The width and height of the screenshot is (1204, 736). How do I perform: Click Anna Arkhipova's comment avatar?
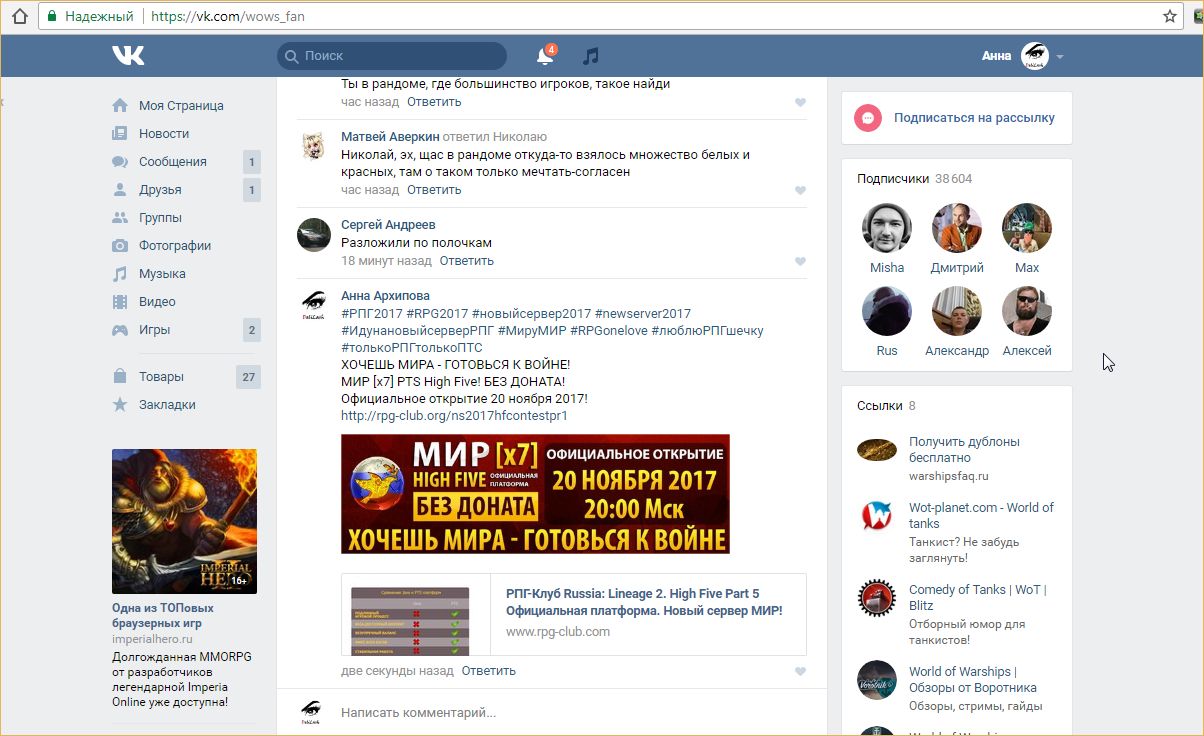coord(314,304)
